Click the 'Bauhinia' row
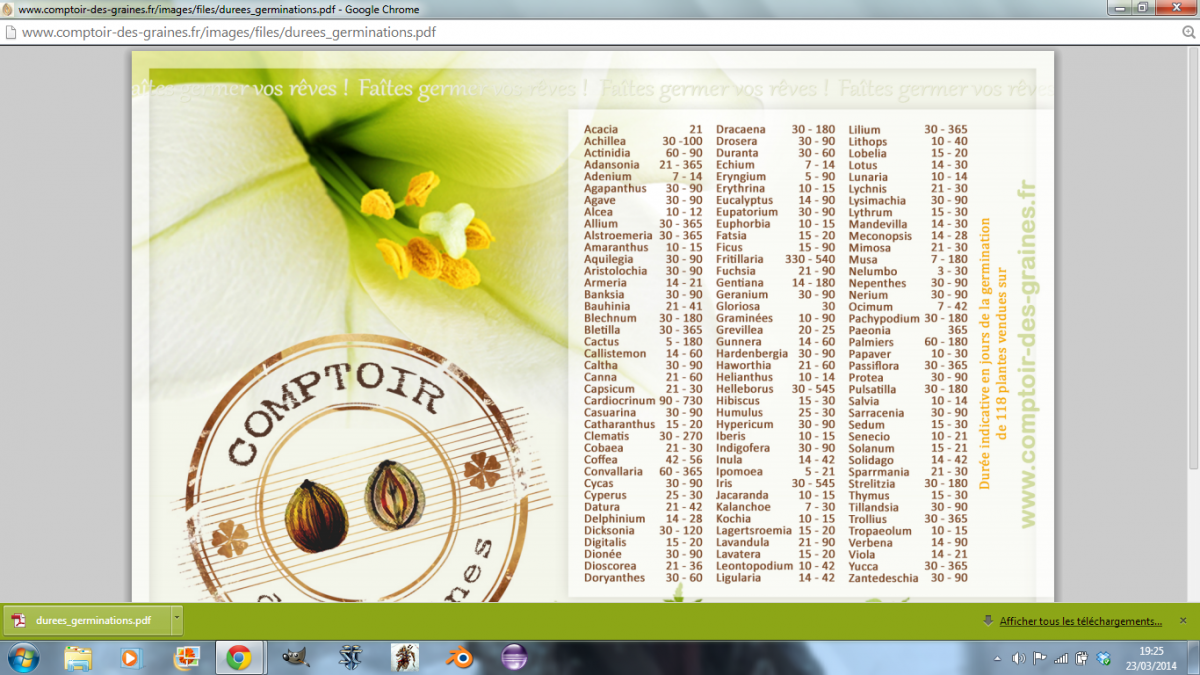This screenshot has height=675, width=1200. pyautogui.click(x=643, y=306)
